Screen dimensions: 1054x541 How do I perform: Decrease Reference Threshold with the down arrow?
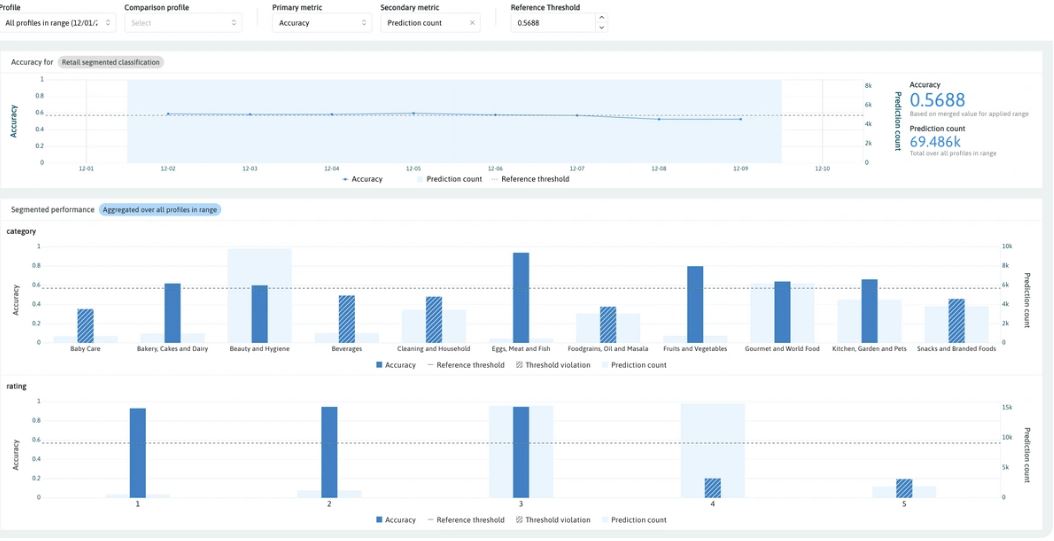point(600,27)
